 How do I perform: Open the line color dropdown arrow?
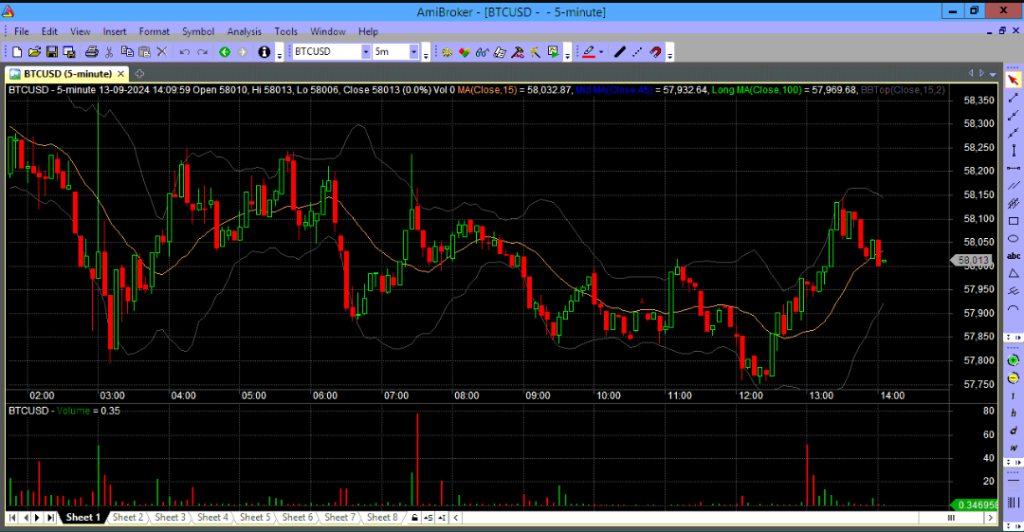[x=601, y=52]
